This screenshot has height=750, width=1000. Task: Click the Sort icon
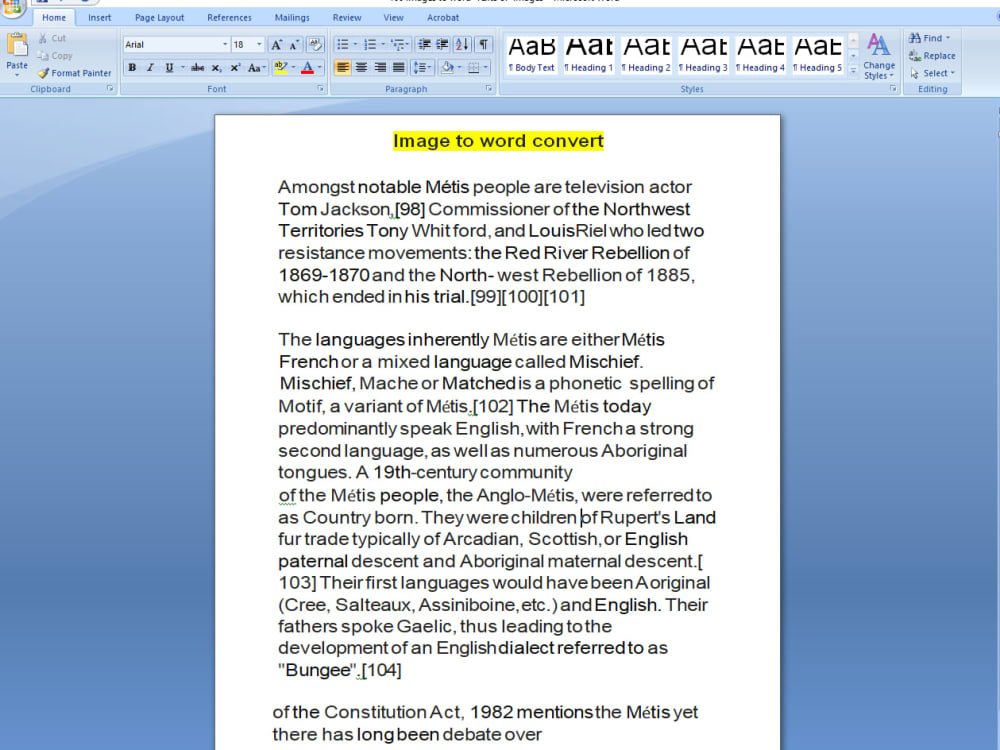pyautogui.click(x=462, y=45)
